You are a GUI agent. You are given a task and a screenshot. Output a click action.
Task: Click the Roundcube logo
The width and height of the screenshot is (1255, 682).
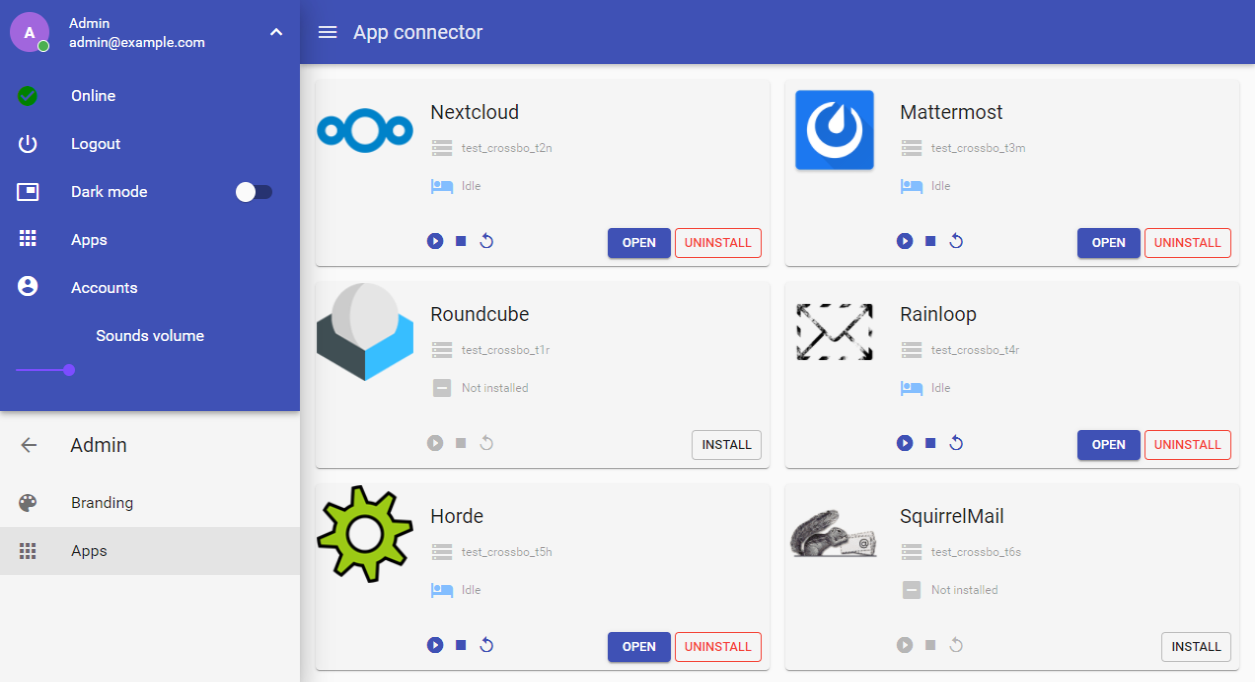click(x=365, y=332)
